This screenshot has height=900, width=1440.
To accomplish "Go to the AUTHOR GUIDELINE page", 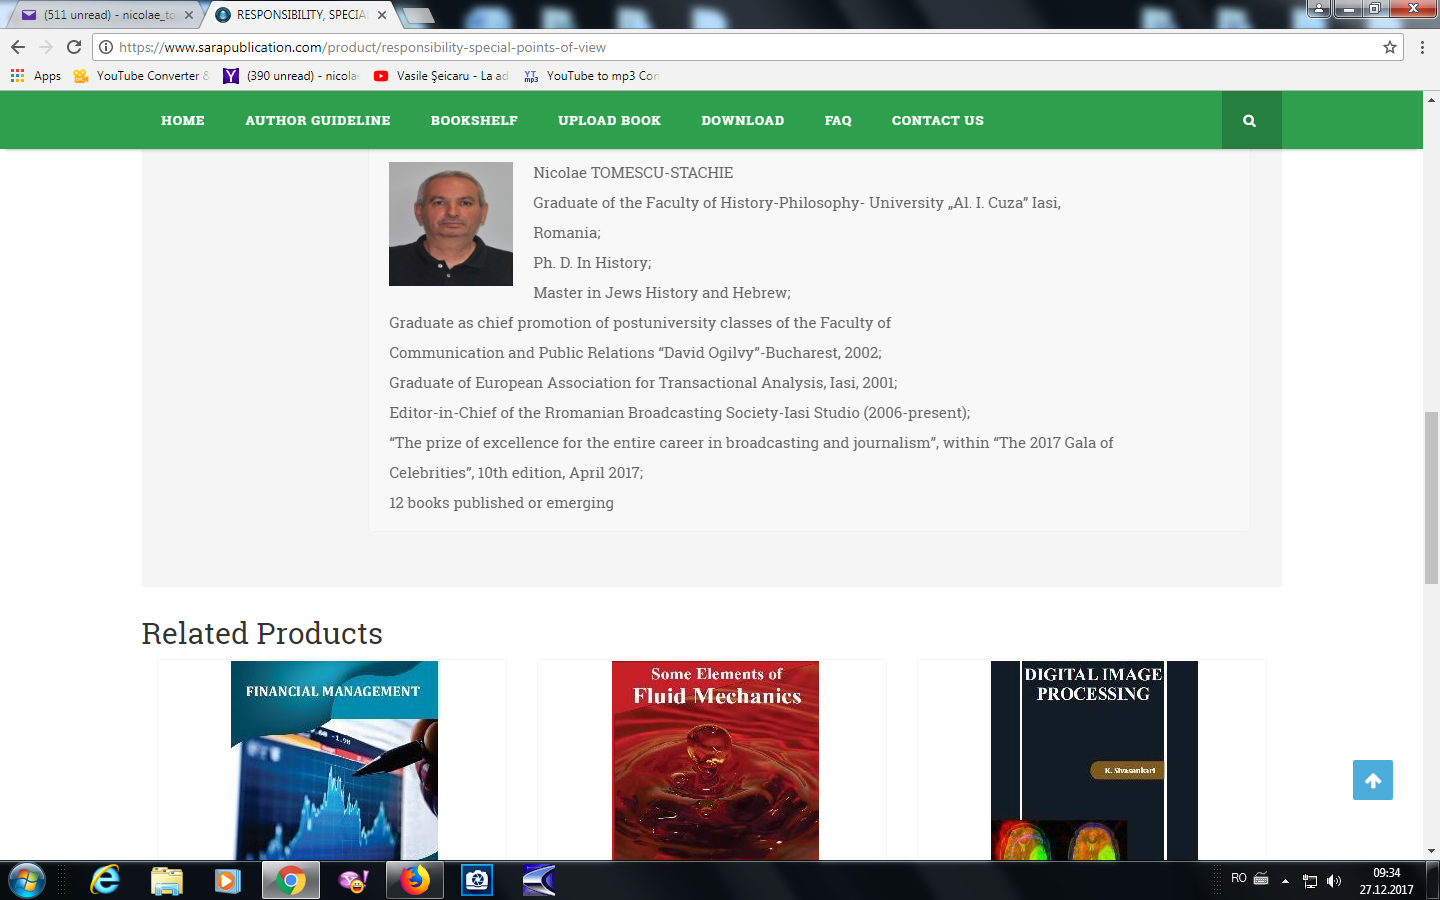I will click(x=318, y=121).
